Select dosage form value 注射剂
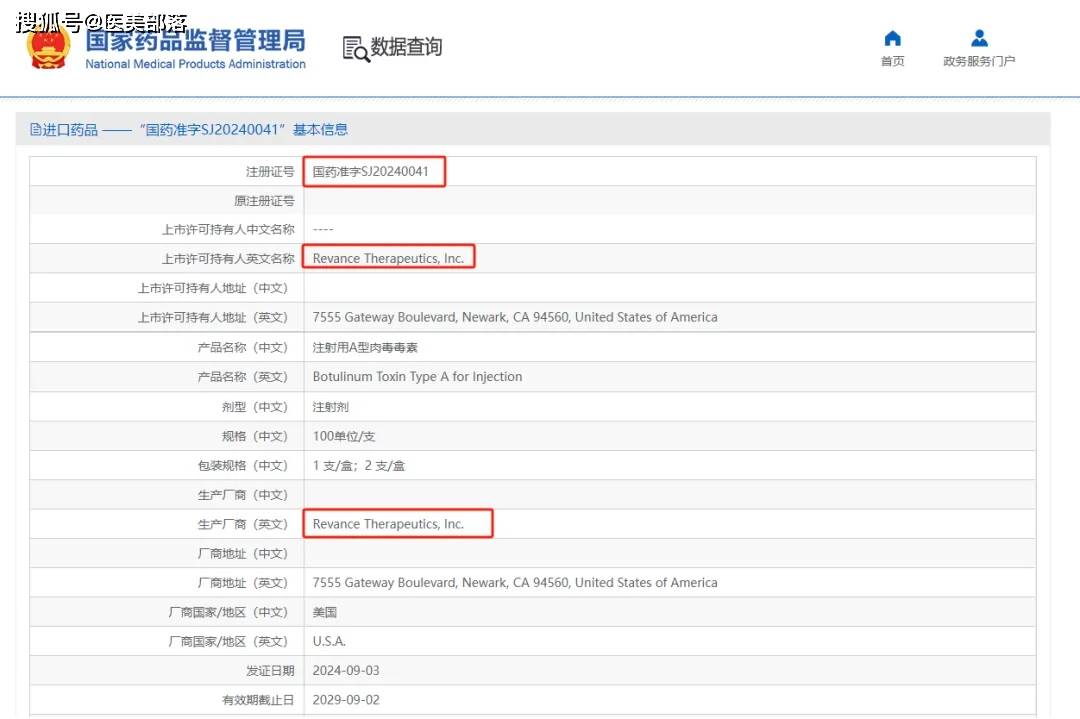The image size is (1080, 719). [x=331, y=406]
